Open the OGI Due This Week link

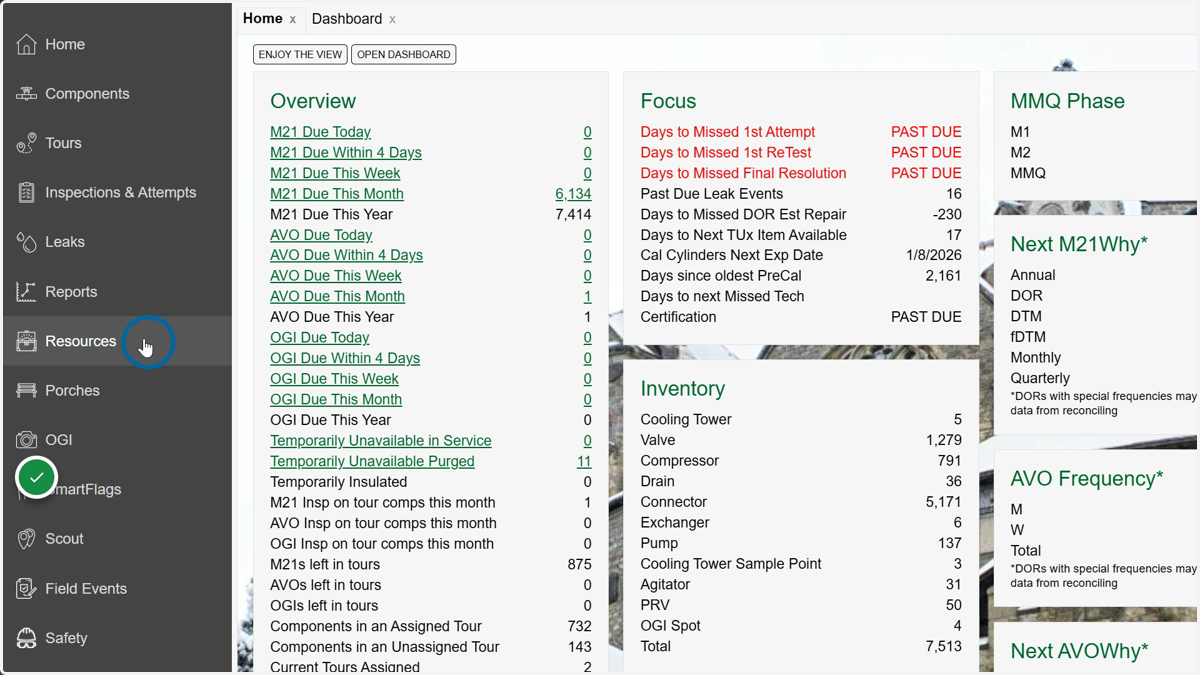[334, 379]
